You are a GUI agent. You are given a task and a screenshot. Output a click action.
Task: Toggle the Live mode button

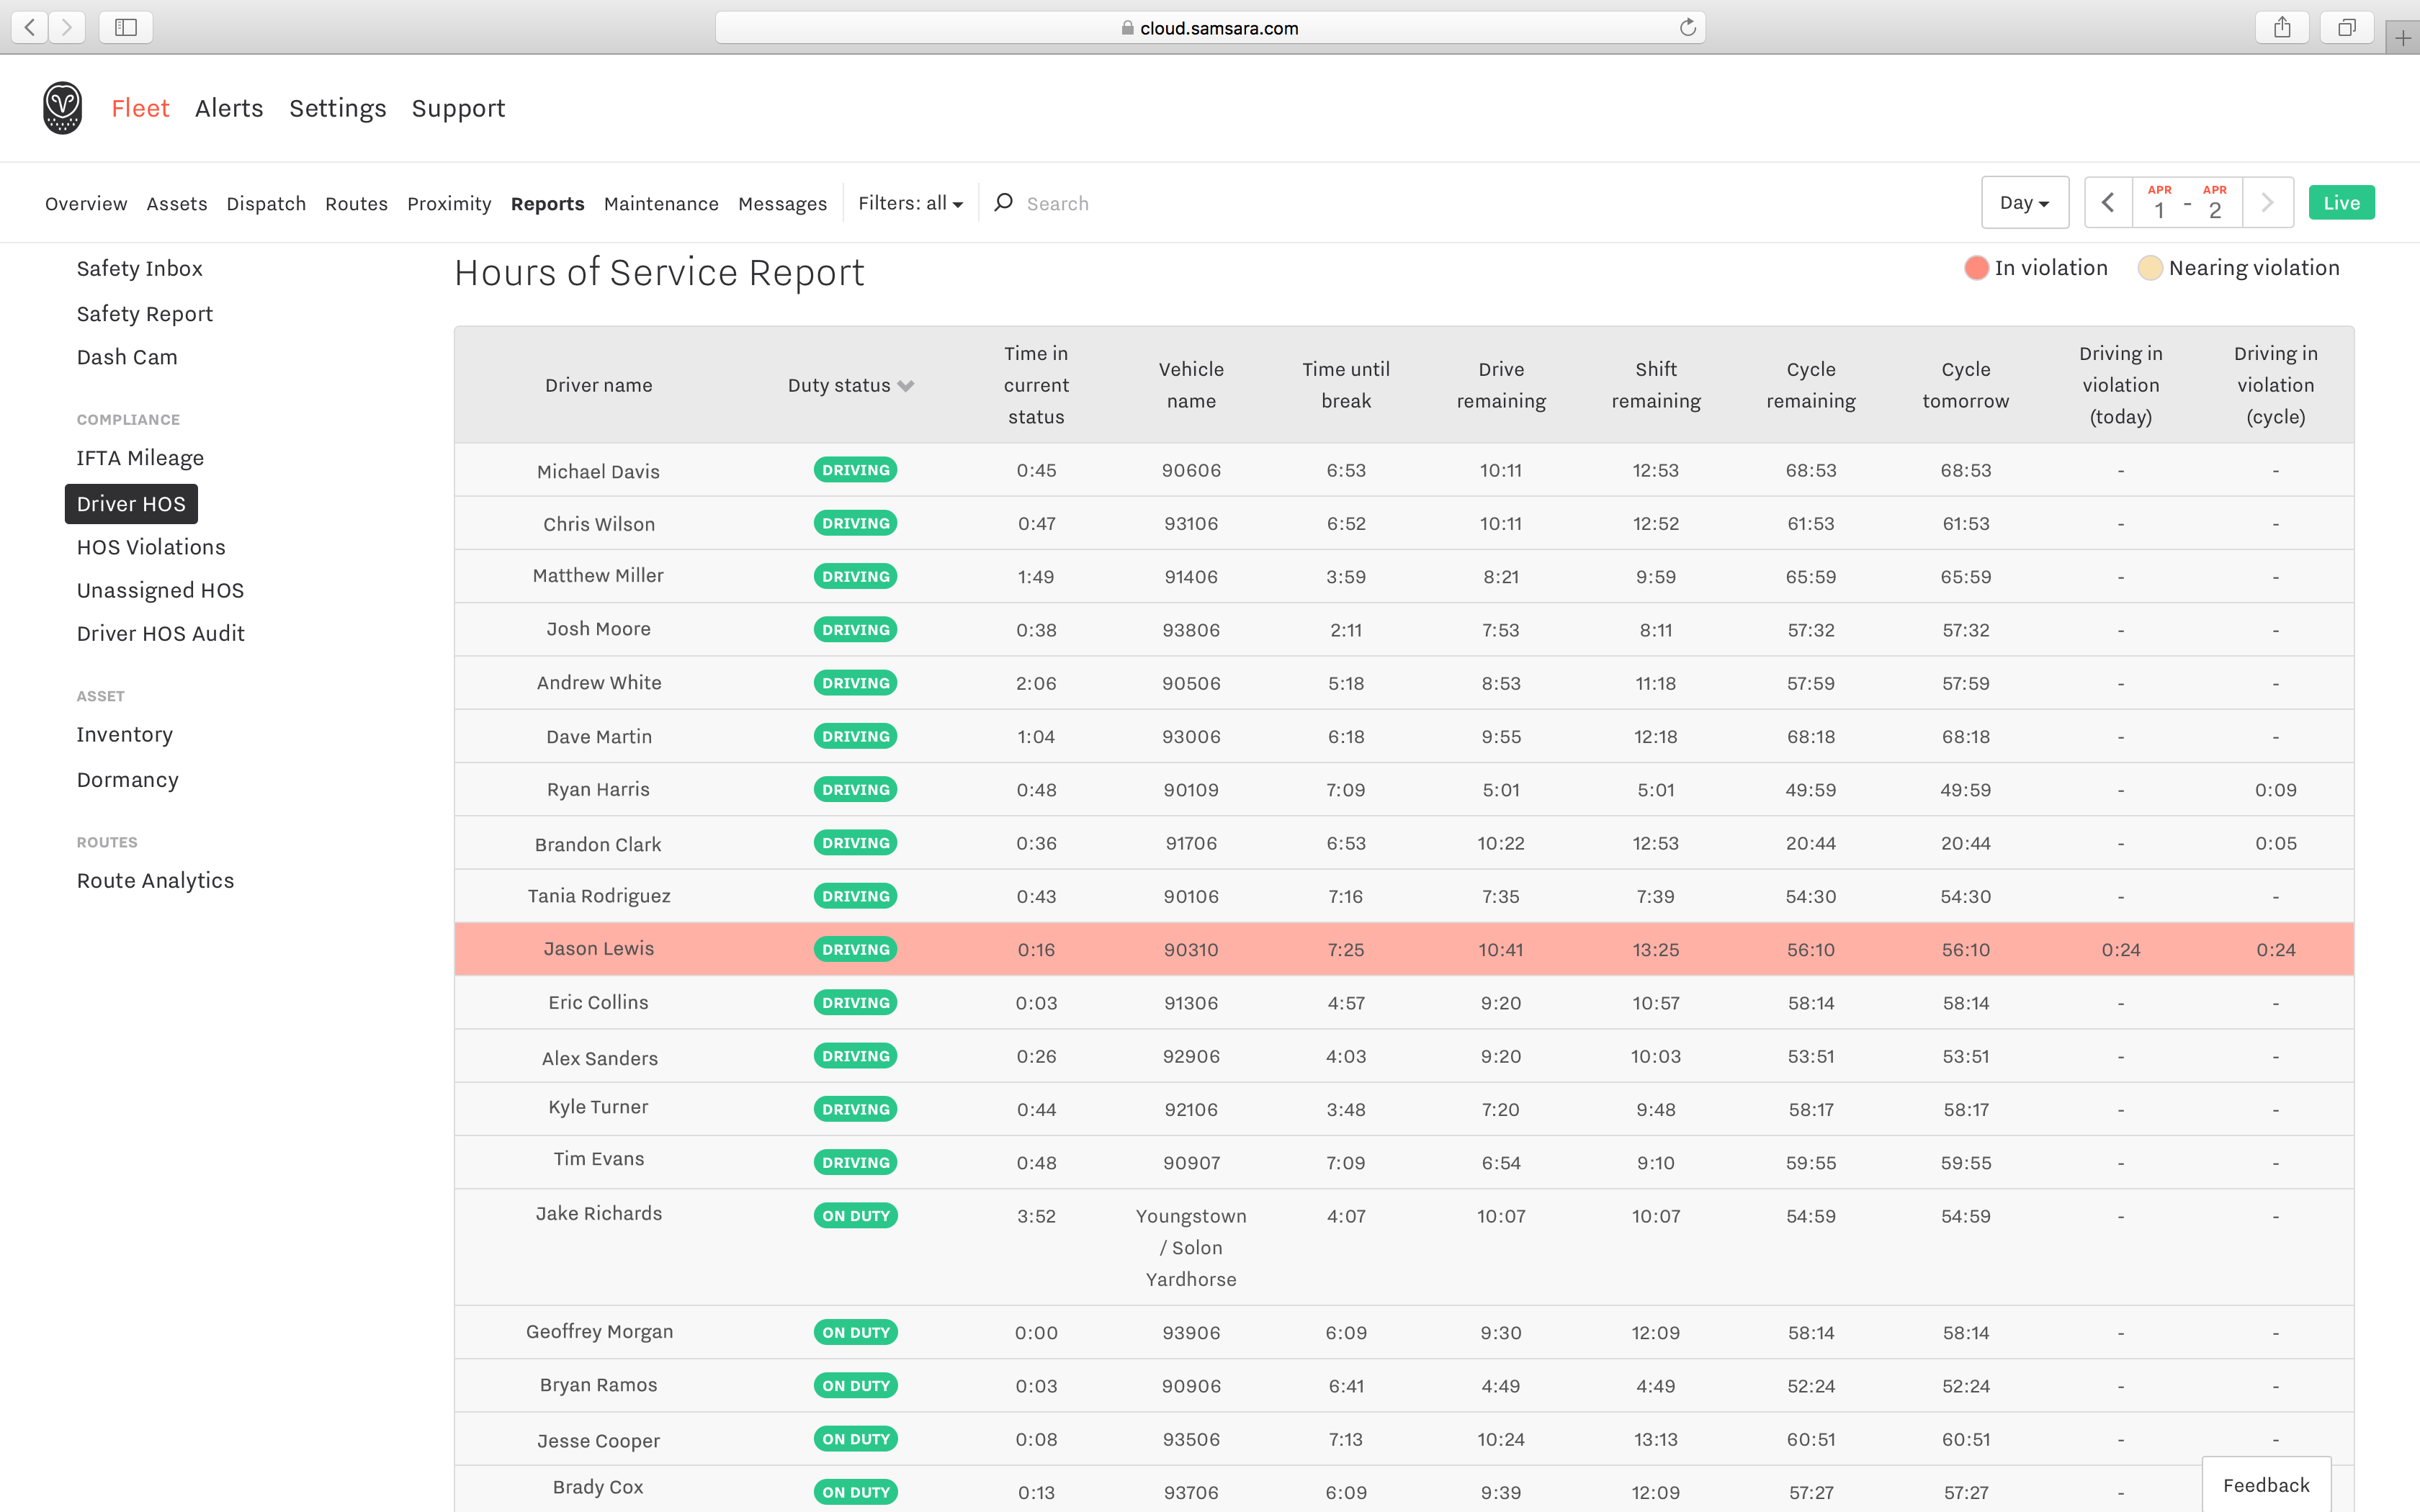coord(2340,203)
